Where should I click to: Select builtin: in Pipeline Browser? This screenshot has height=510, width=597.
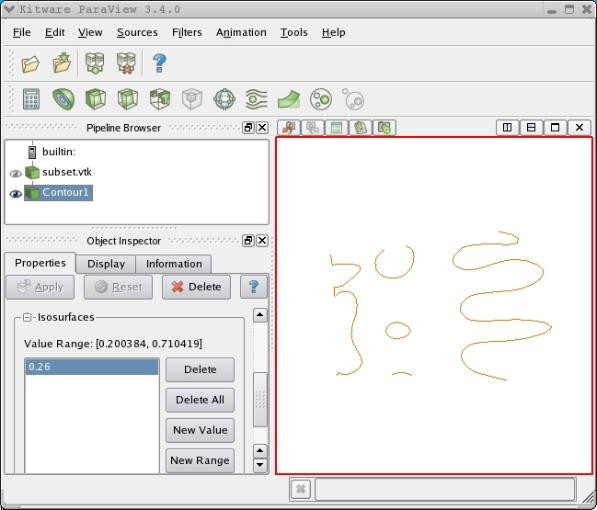tap(59, 152)
